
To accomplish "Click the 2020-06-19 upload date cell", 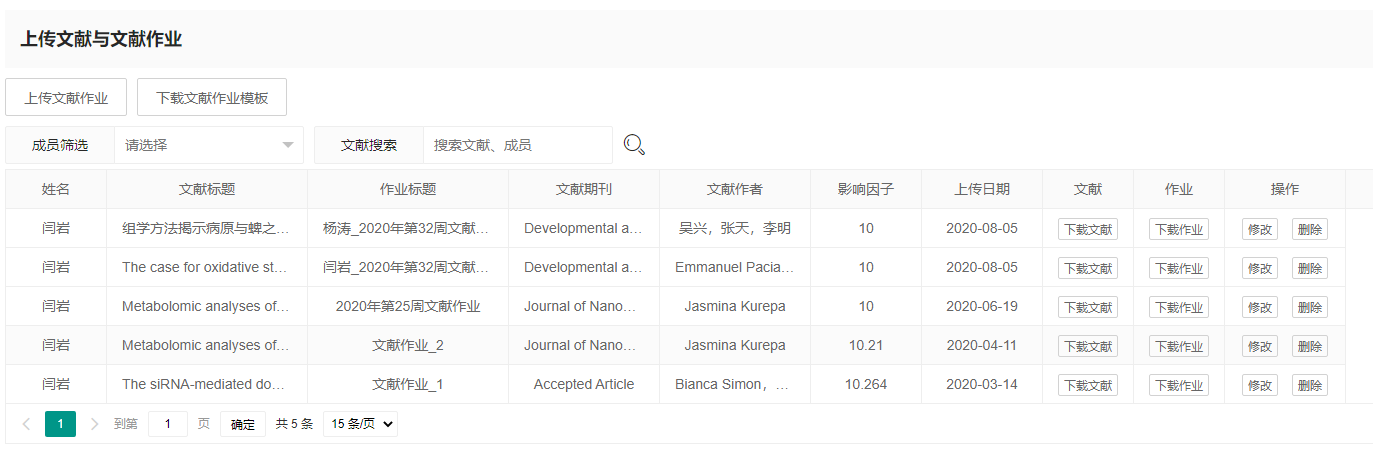I will tap(982, 306).
